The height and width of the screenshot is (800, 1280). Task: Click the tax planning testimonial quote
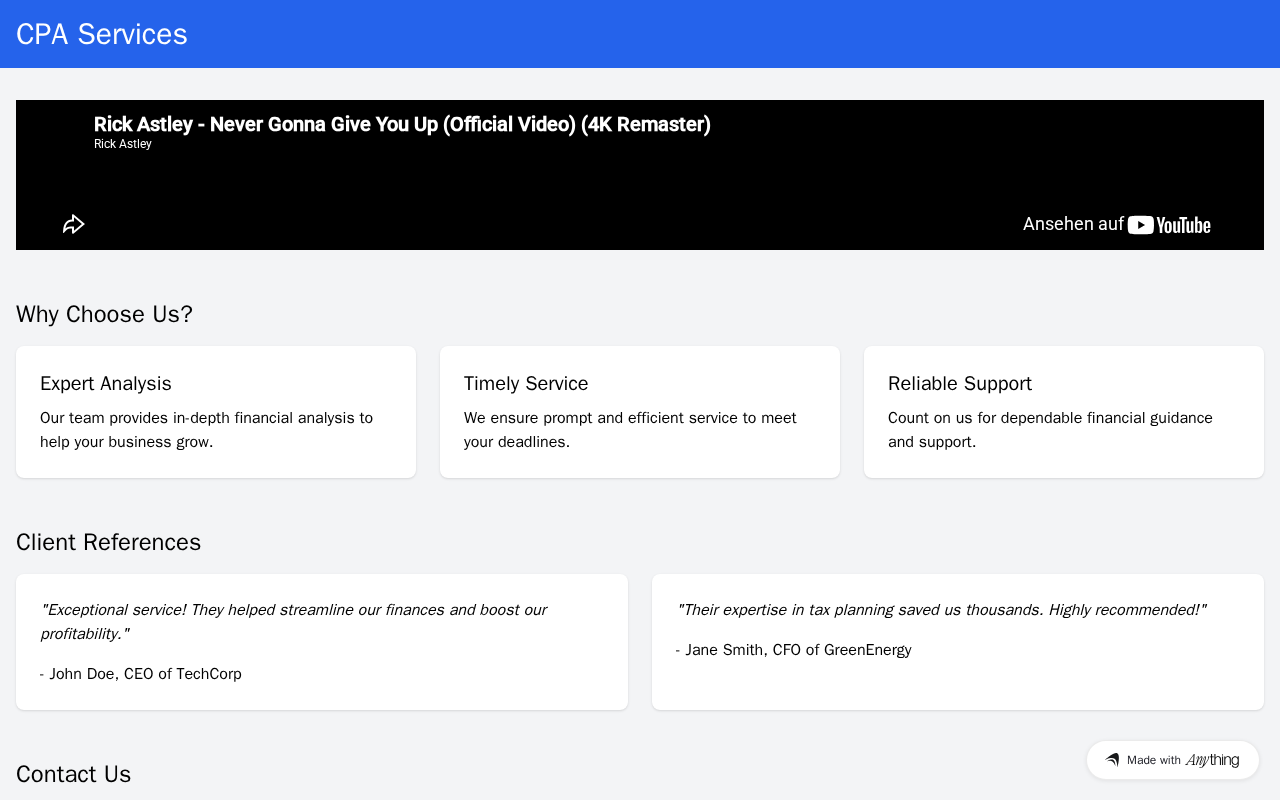(942, 610)
